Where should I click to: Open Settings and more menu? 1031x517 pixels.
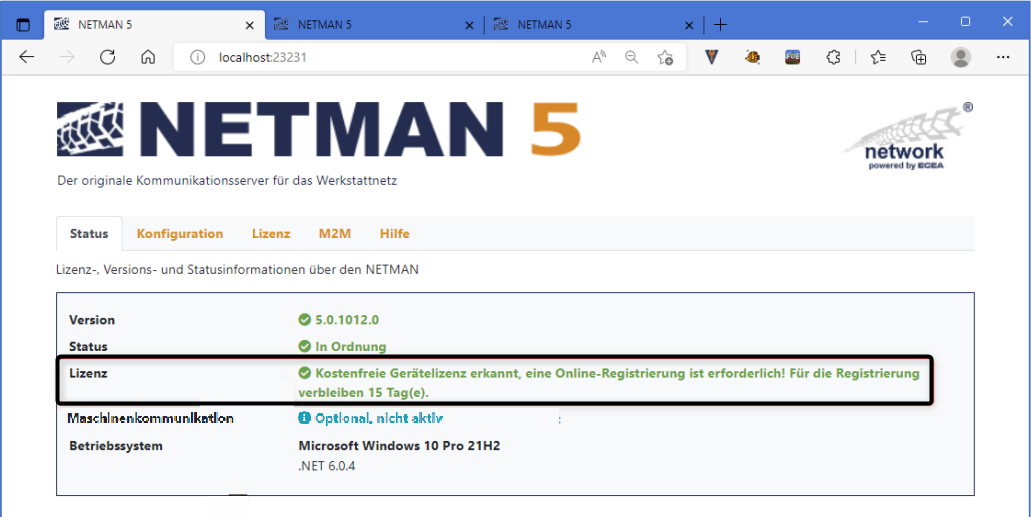(x=1003, y=57)
